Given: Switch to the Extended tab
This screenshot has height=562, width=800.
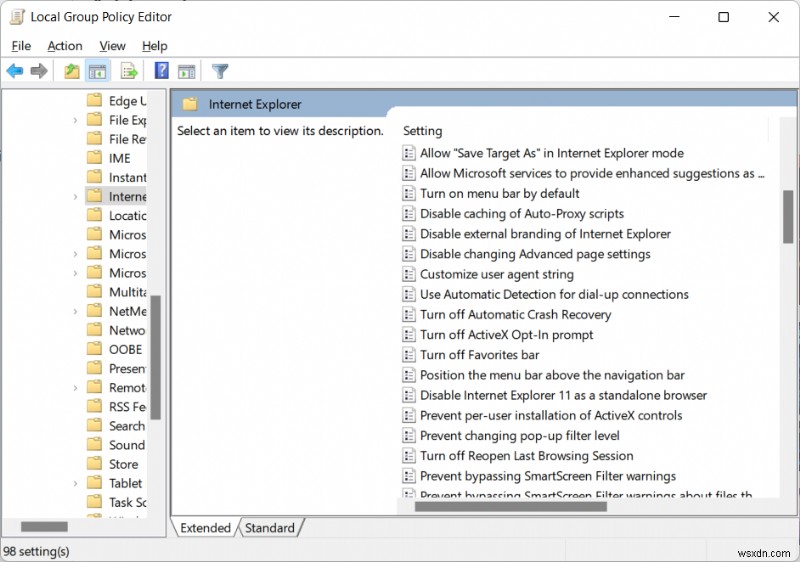Looking at the screenshot, I should 205,528.
